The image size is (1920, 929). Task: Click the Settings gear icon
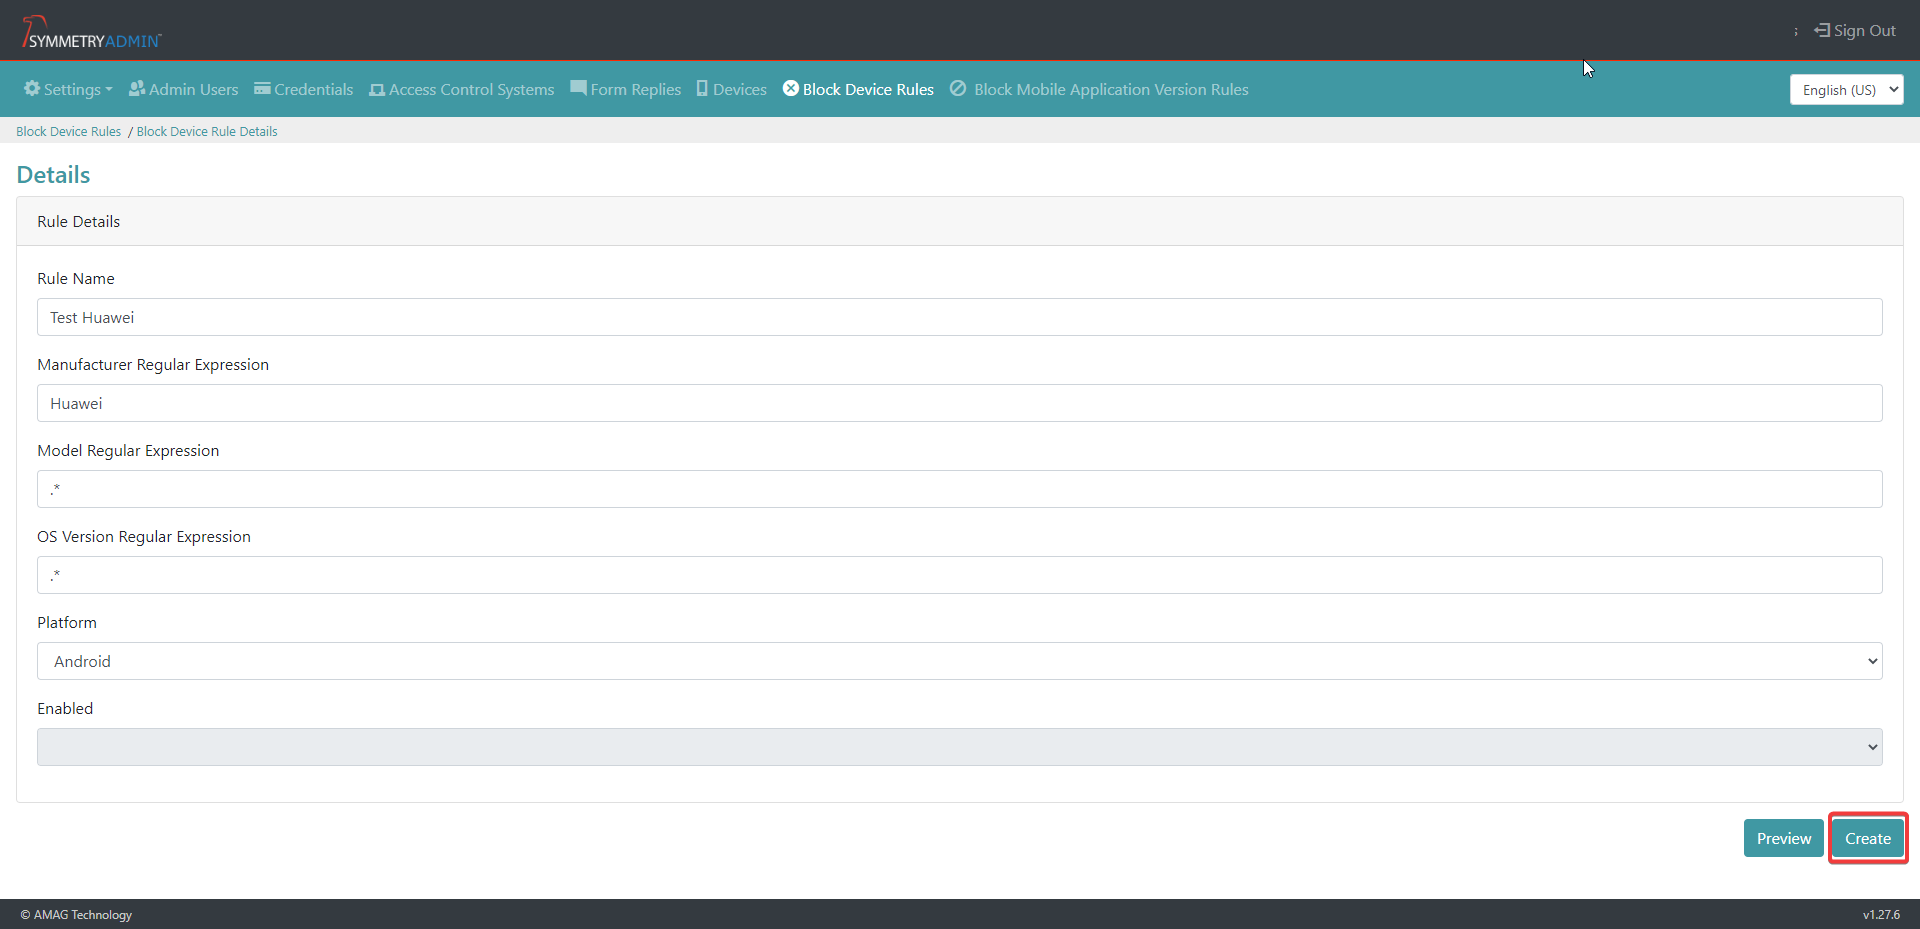tap(32, 88)
